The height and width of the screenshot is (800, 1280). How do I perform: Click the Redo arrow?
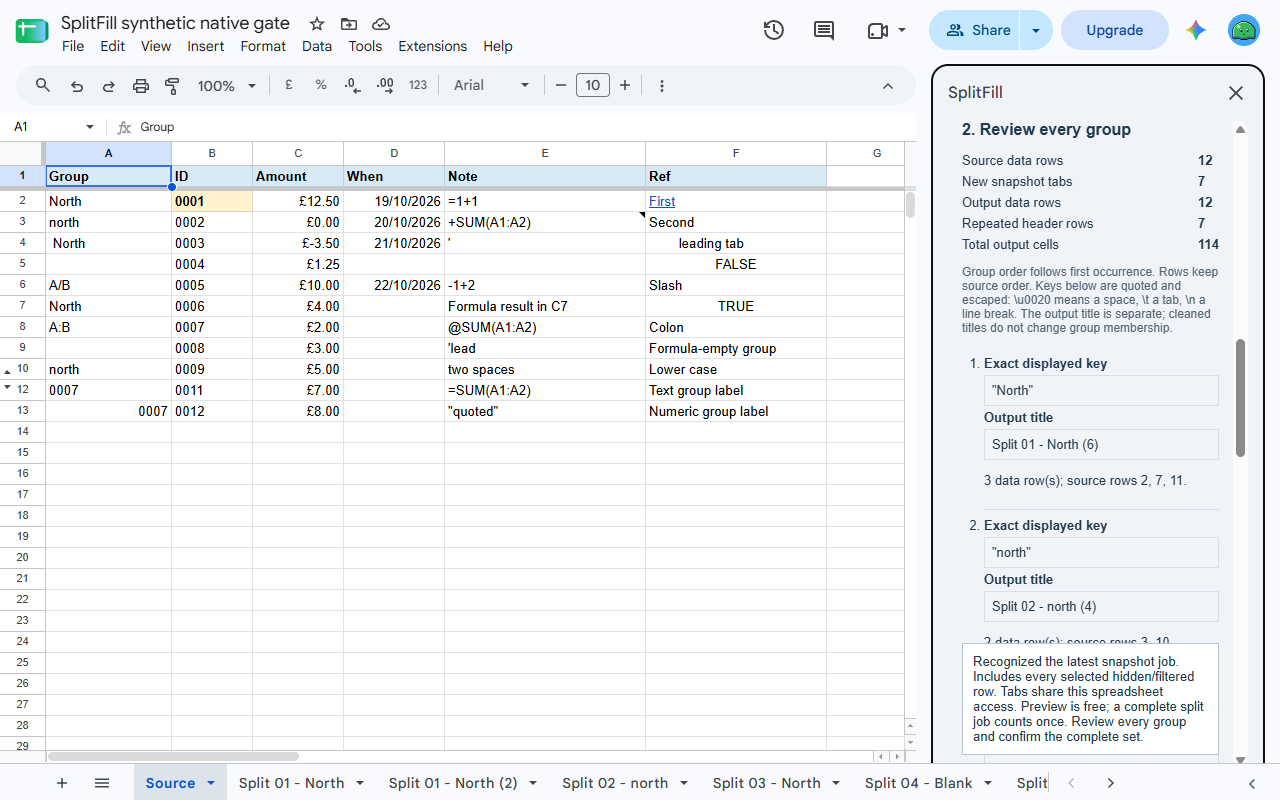tap(109, 86)
